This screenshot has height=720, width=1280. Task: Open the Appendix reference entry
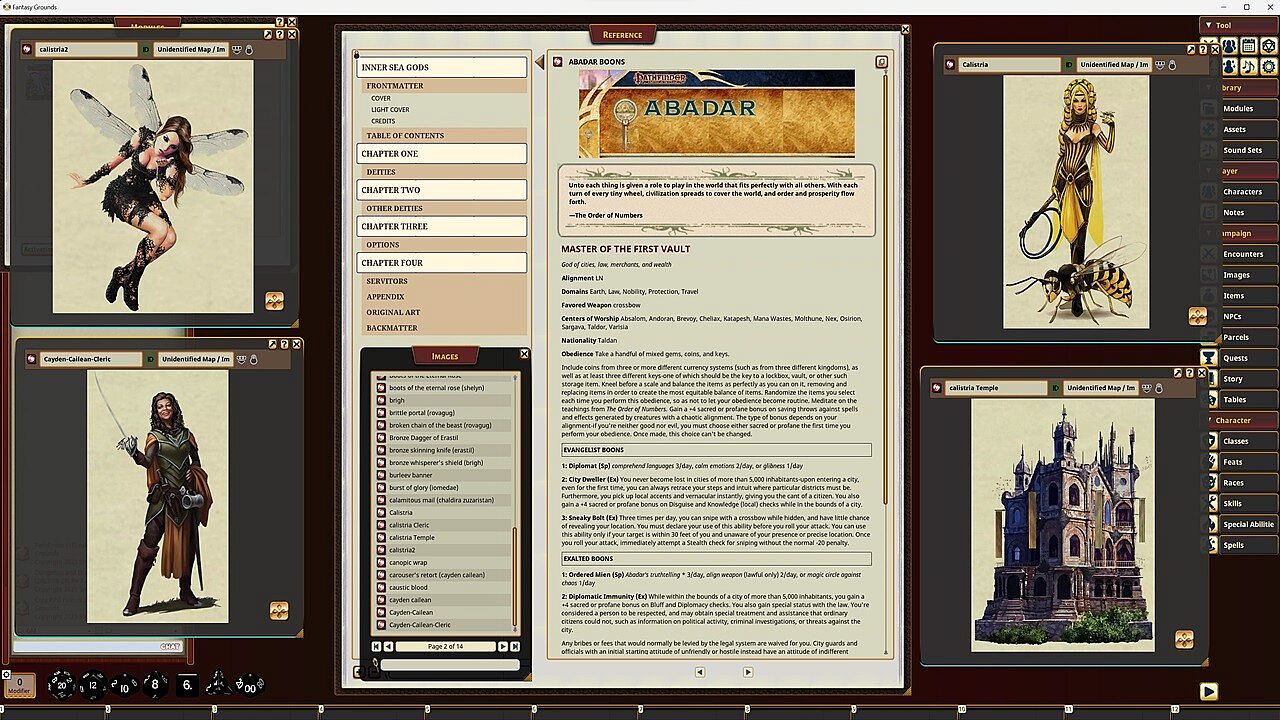pos(385,297)
